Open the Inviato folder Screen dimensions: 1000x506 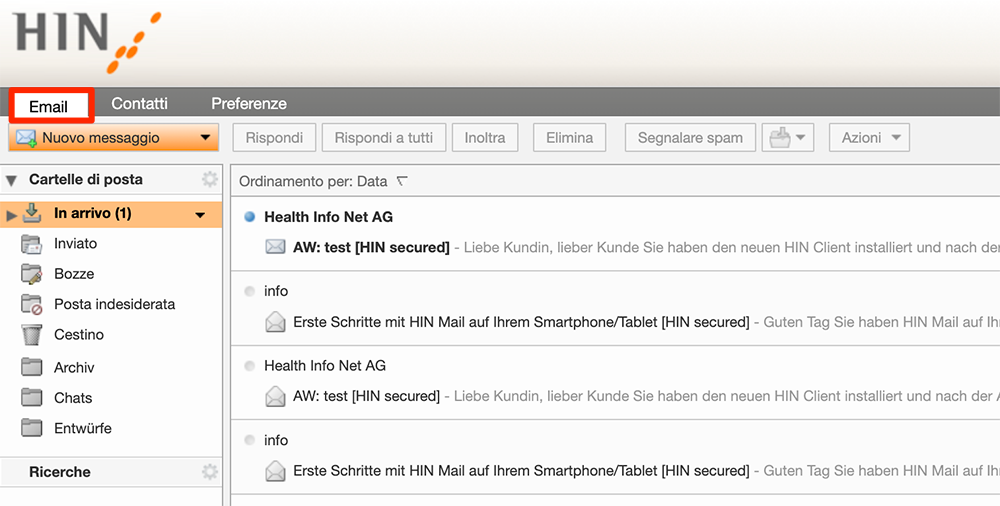[75, 244]
